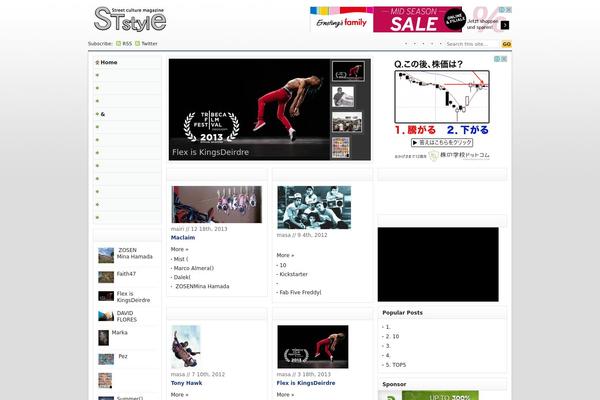
Task: Open the Tony Hawk title link
Action: [186, 383]
